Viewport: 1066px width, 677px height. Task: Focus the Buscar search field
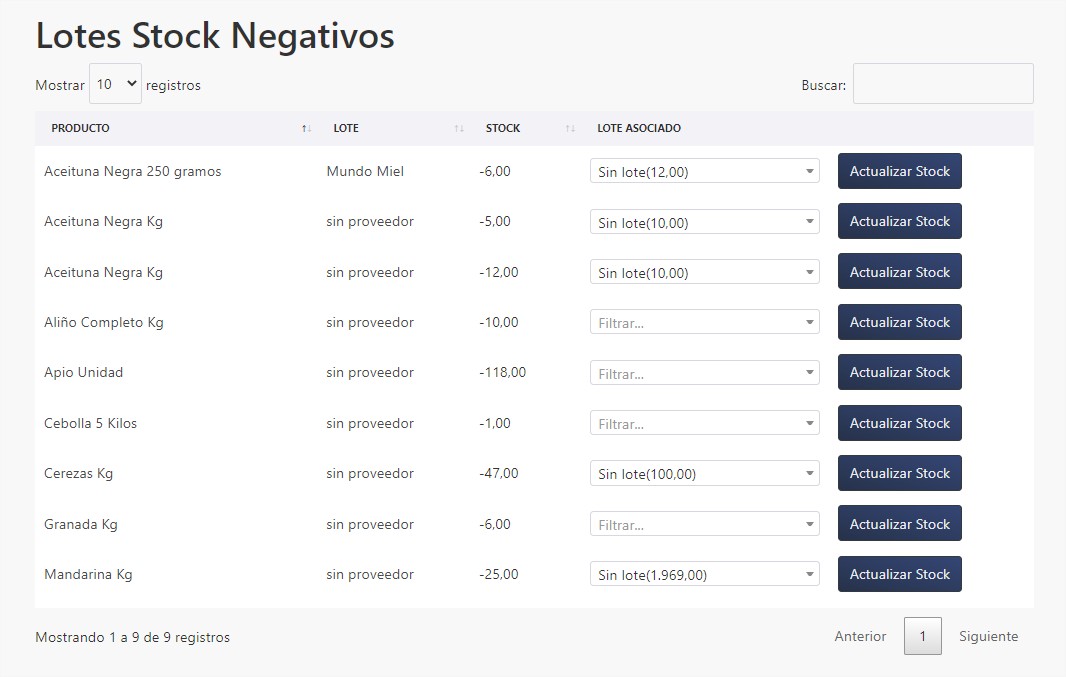(943, 84)
